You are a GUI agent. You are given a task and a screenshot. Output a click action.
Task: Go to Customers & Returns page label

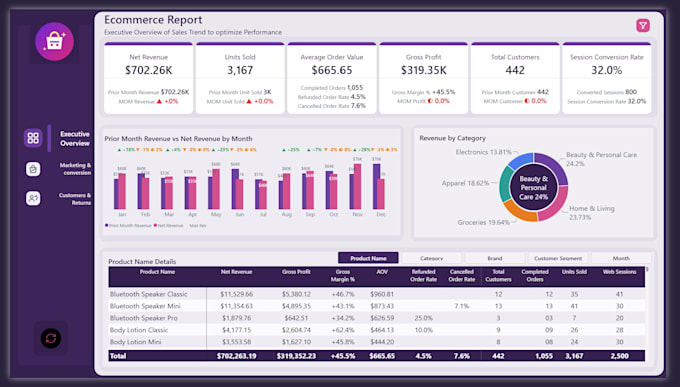pos(75,199)
